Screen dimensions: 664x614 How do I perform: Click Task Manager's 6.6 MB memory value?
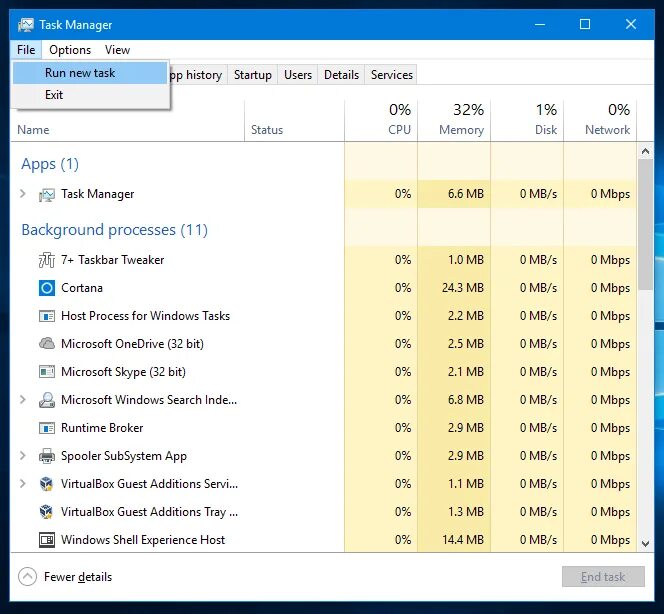point(466,194)
